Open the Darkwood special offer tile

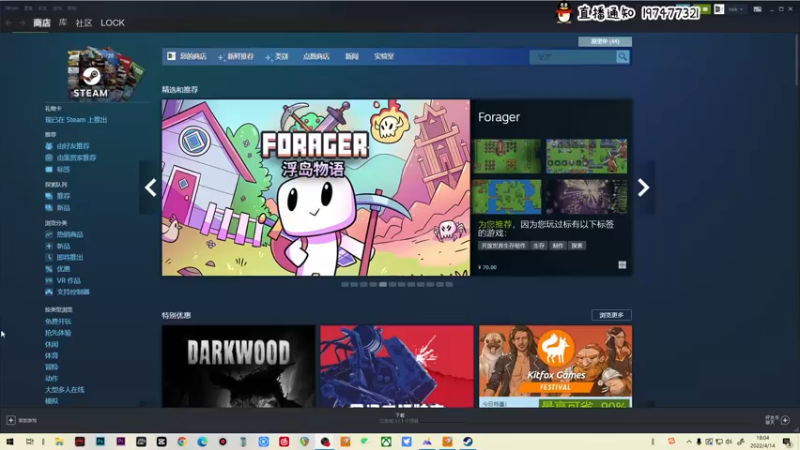238,366
